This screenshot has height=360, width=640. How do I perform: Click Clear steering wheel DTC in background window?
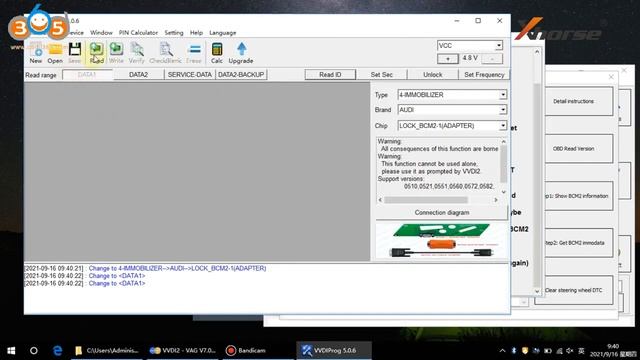[573, 290]
